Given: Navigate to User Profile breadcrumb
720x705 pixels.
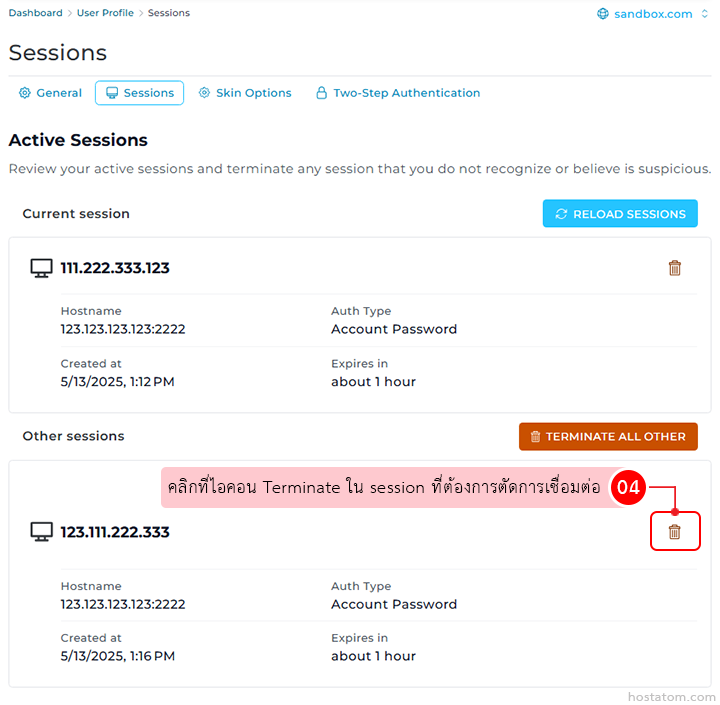Looking at the screenshot, I should [105, 13].
